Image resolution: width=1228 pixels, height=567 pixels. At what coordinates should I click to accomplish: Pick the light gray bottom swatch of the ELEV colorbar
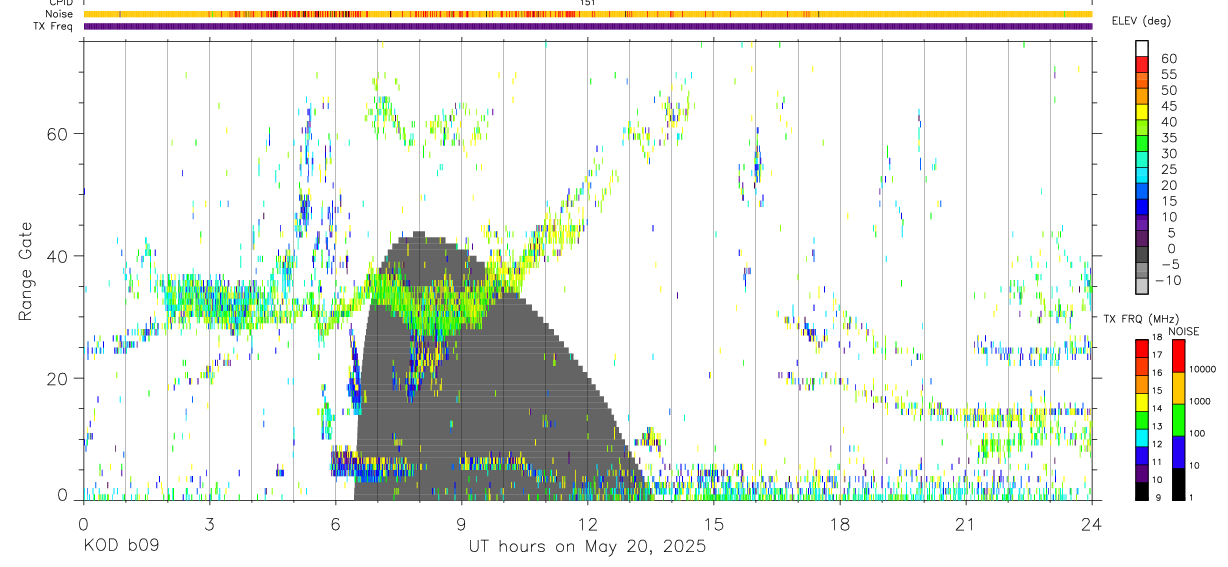pyautogui.click(x=1142, y=287)
